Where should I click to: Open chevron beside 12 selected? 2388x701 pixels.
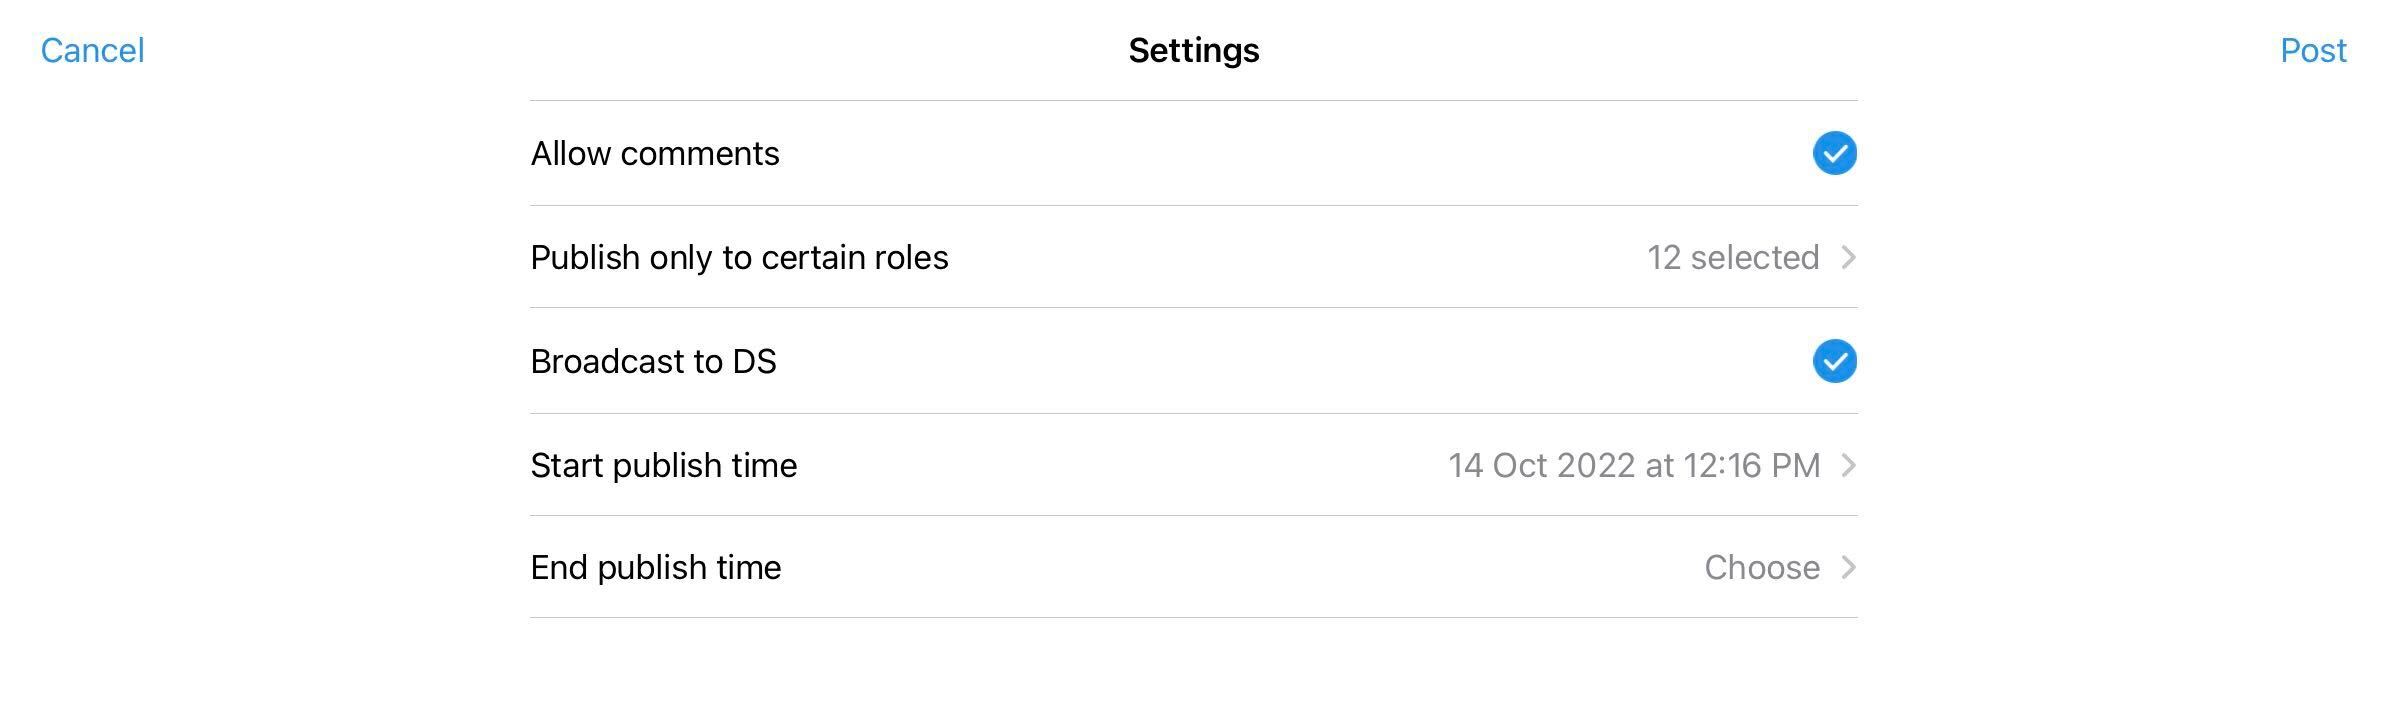pos(1848,257)
